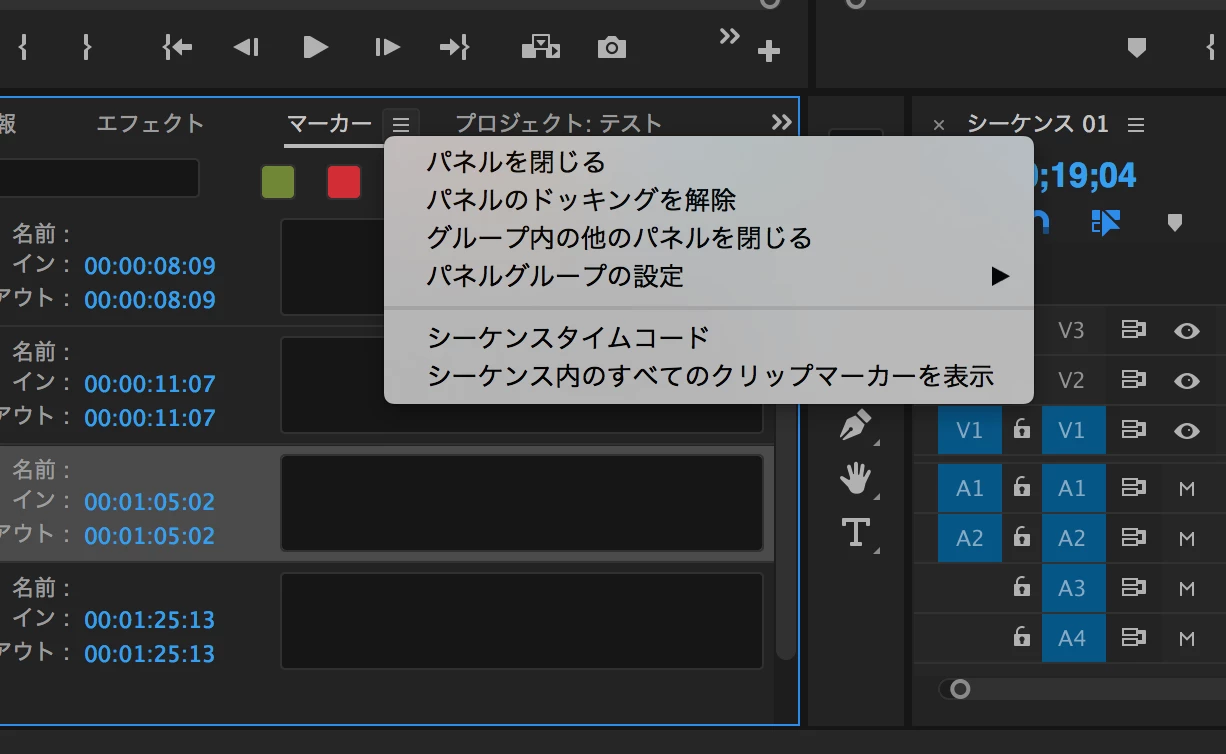Select the Hand tool

[855, 479]
